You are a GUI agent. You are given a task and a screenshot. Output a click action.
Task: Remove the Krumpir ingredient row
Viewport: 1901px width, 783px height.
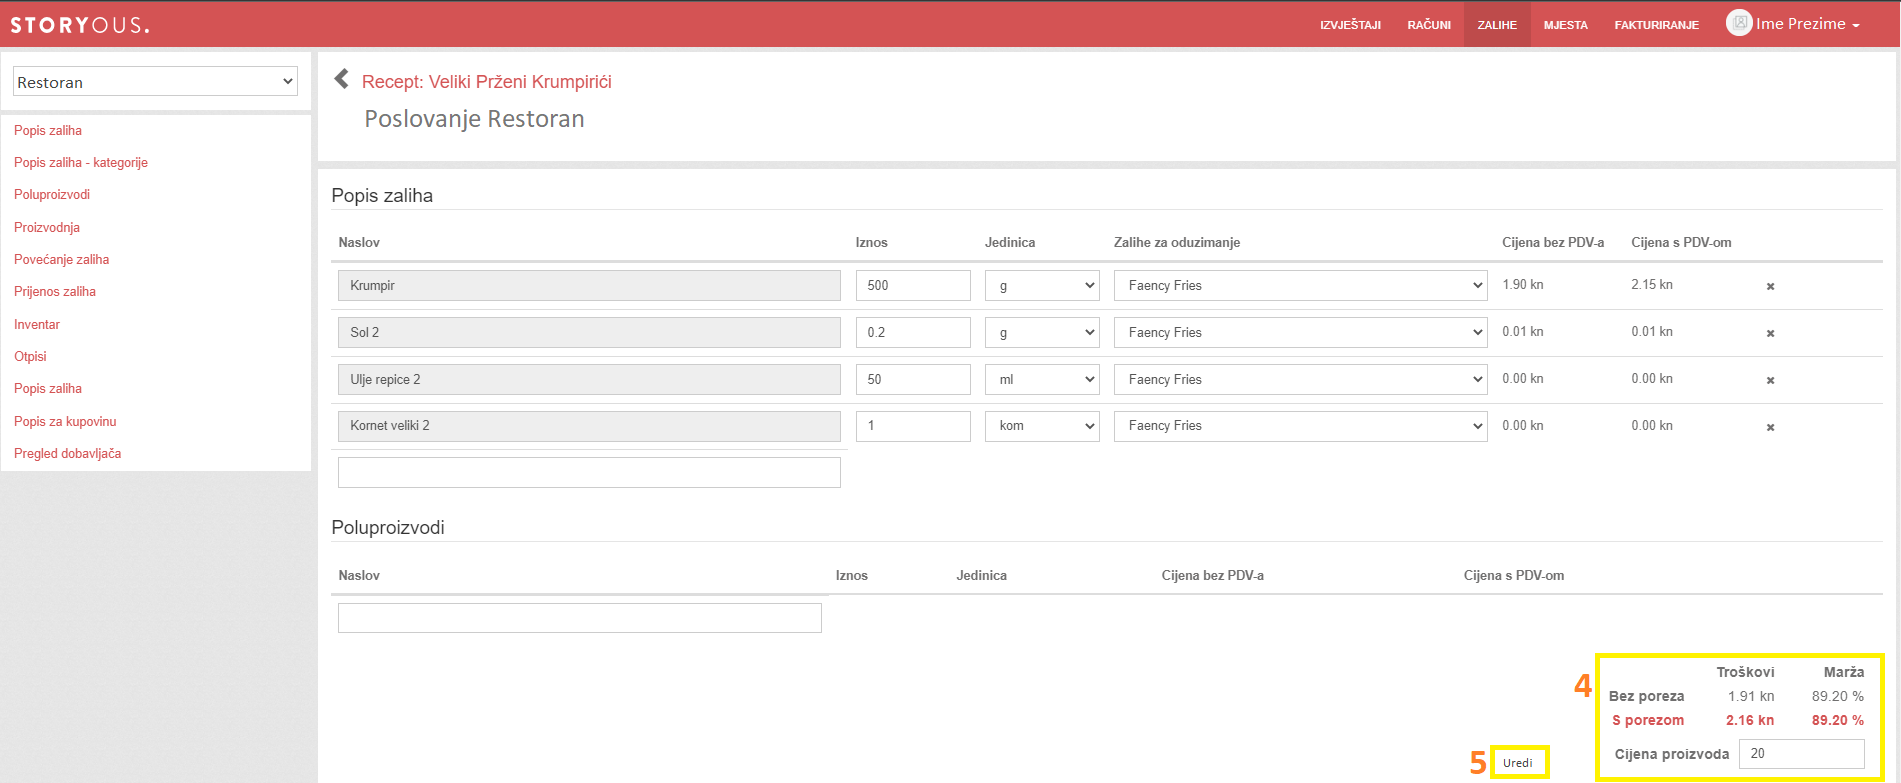[1770, 286]
